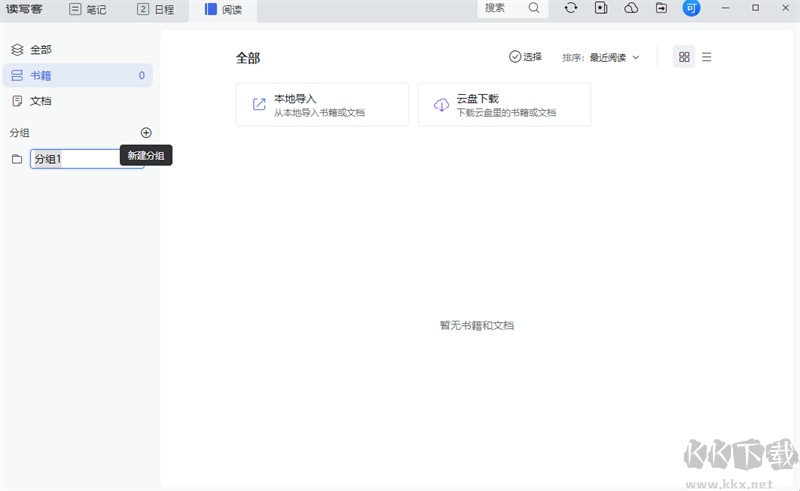This screenshot has height=491, width=800.
Task: Click the magnifier search icon
Action: [x=534, y=8]
